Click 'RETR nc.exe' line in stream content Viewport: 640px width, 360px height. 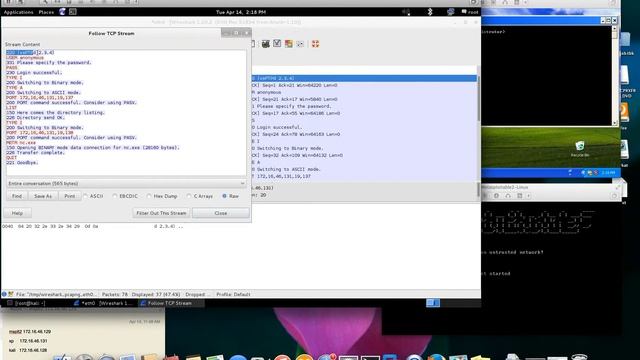(x=21, y=143)
